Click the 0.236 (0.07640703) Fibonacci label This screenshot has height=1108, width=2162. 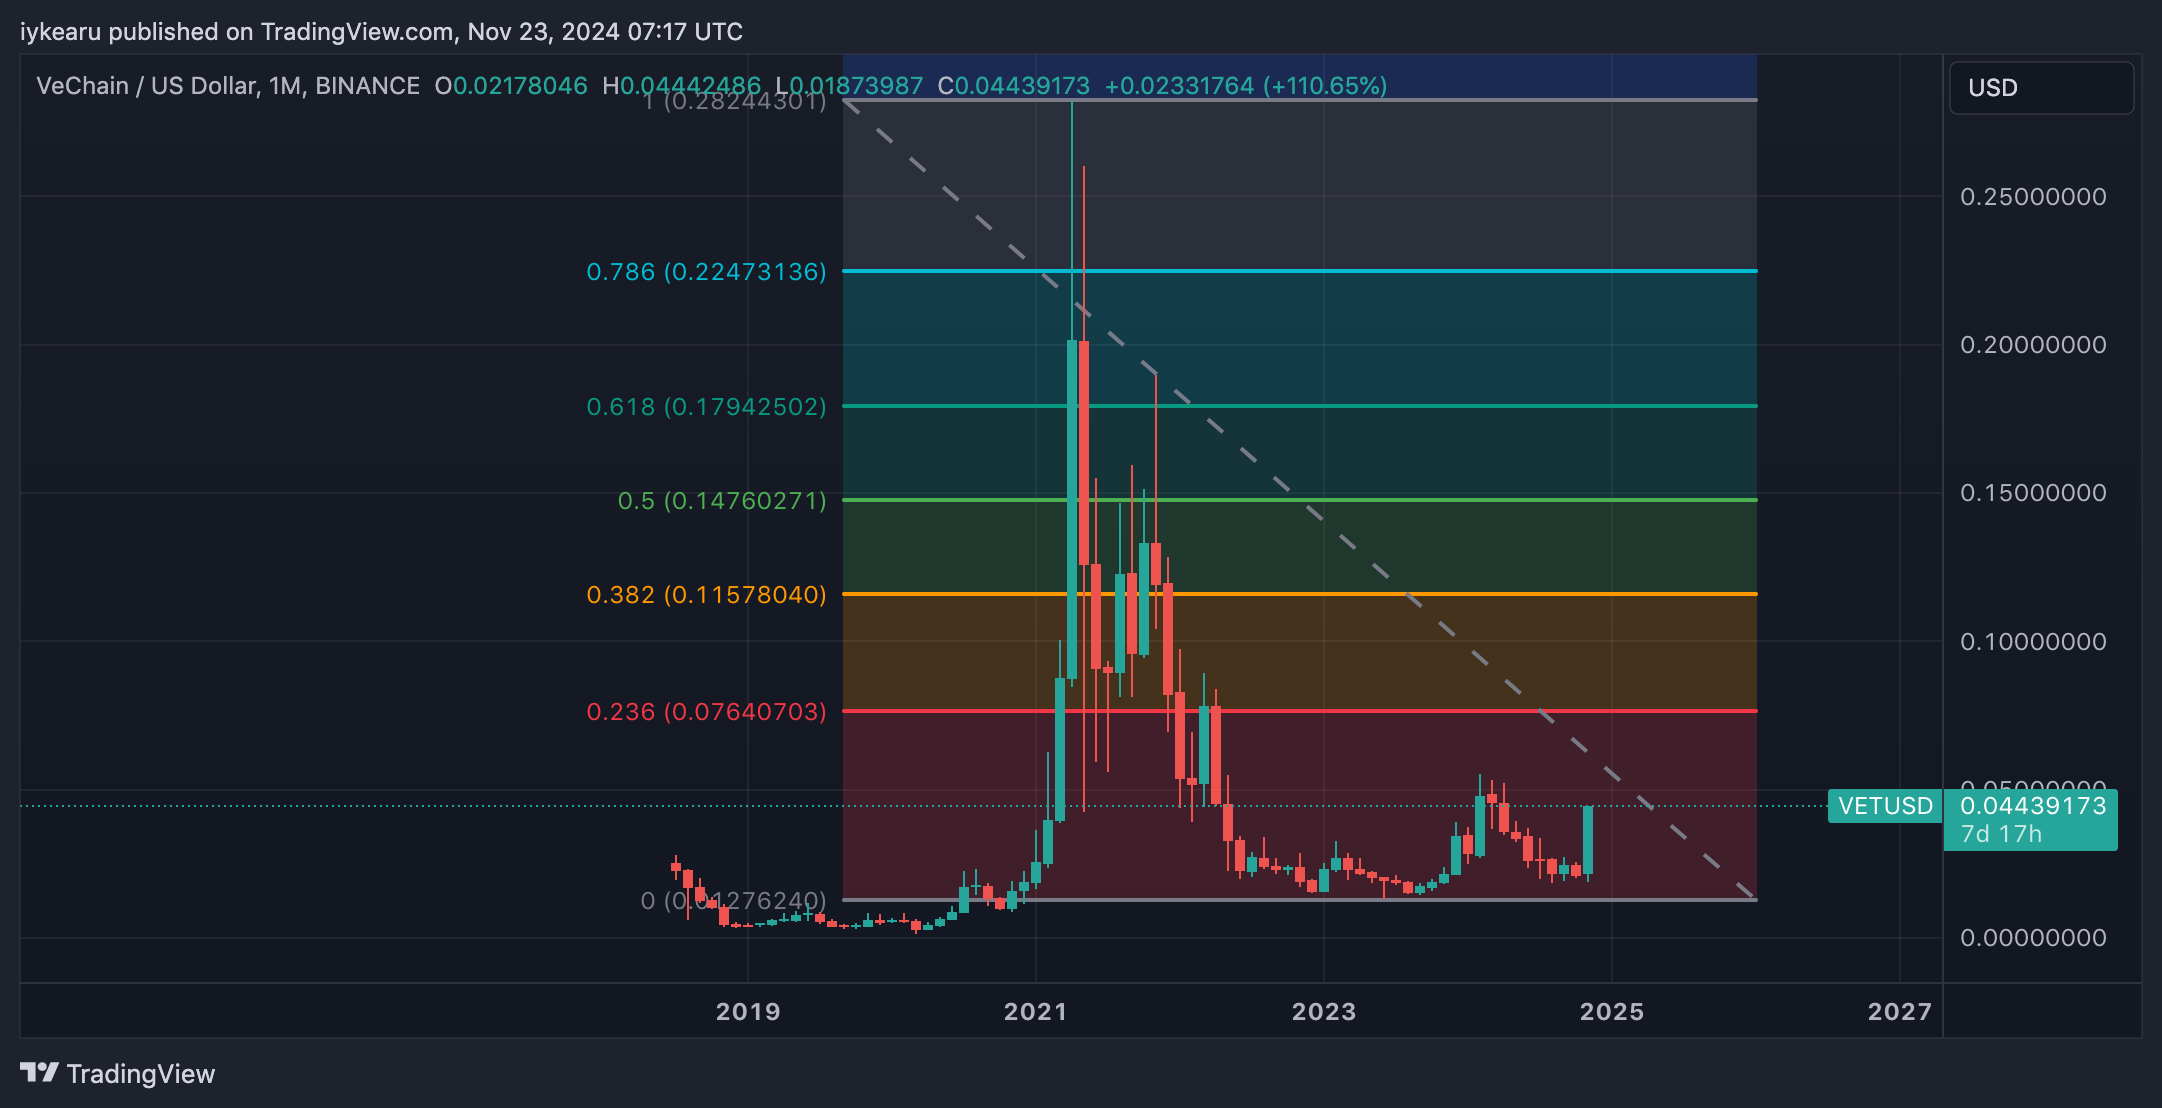[x=706, y=712]
